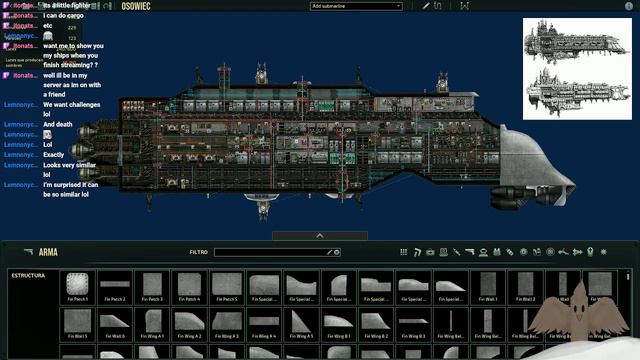Click the pencil edit icon in top bar
This screenshot has height=360, width=640.
pos(426,6)
